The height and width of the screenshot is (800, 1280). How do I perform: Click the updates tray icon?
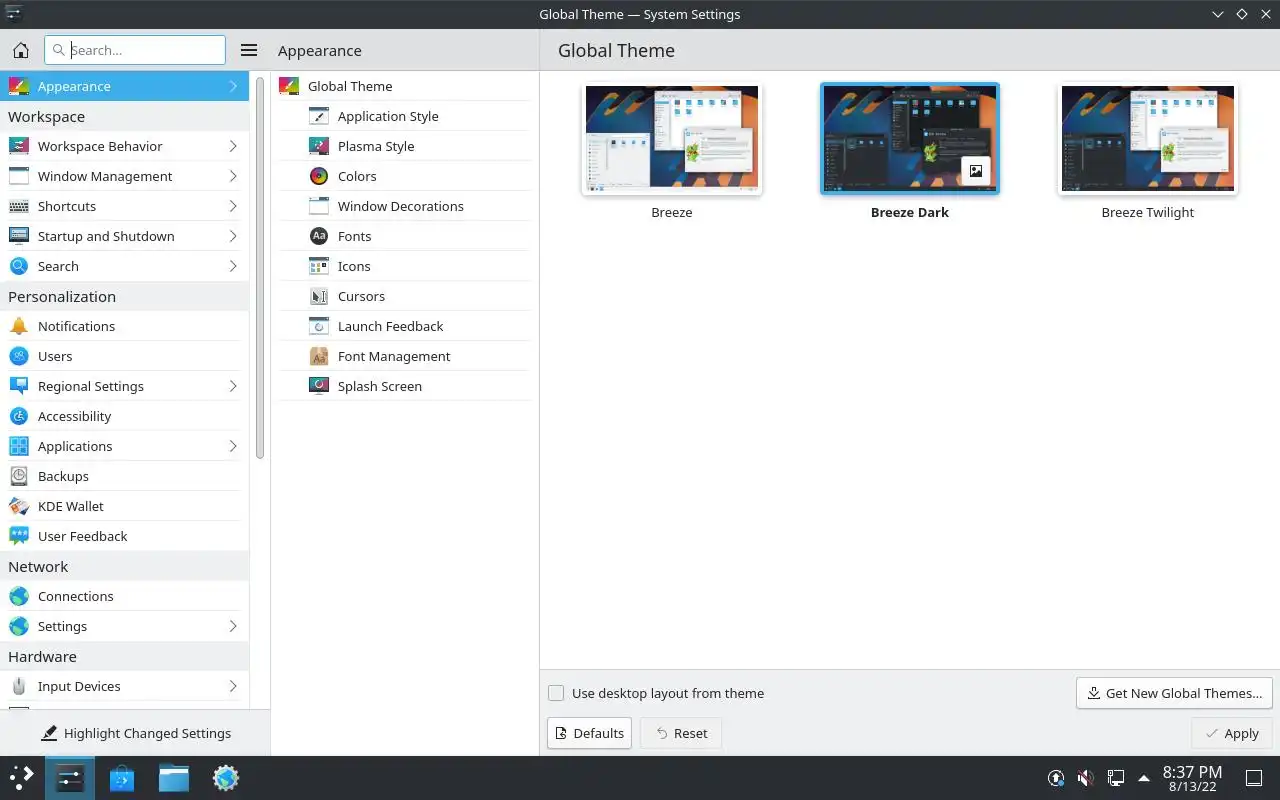pyautogui.click(x=1056, y=778)
